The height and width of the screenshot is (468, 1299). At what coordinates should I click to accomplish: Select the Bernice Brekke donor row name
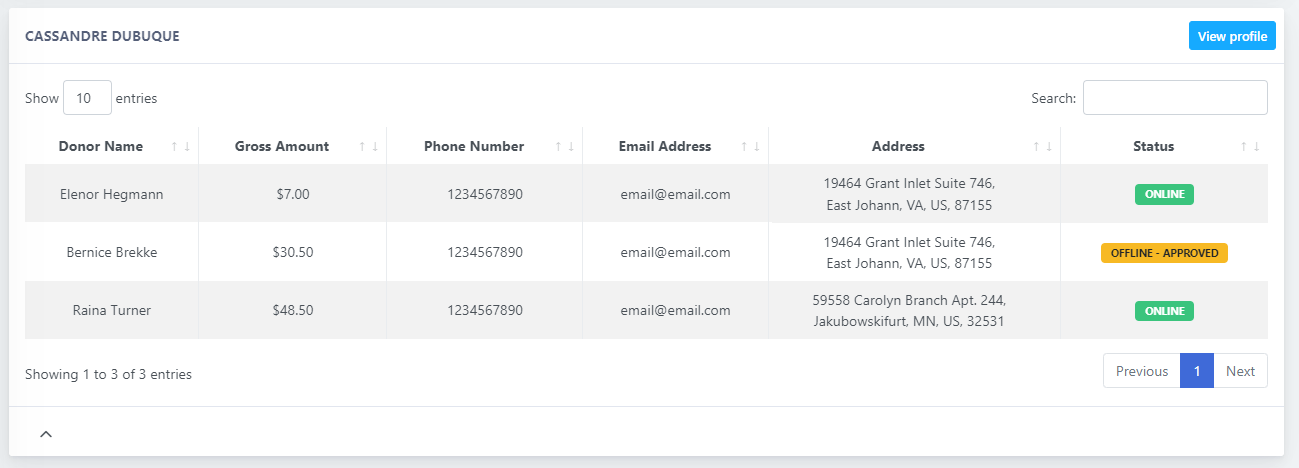pos(112,252)
